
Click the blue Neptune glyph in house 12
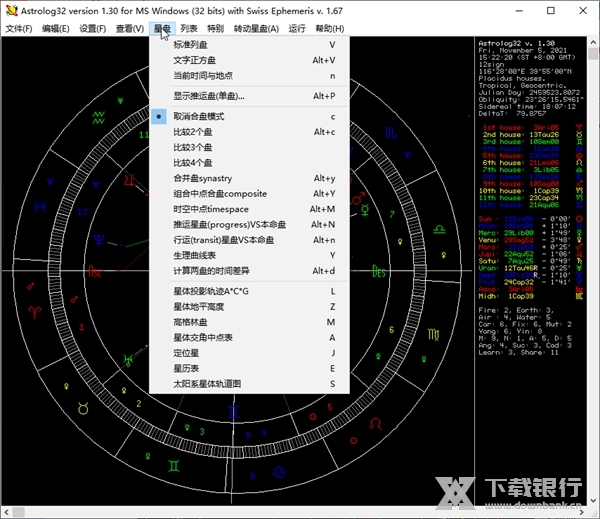[x=99, y=240]
